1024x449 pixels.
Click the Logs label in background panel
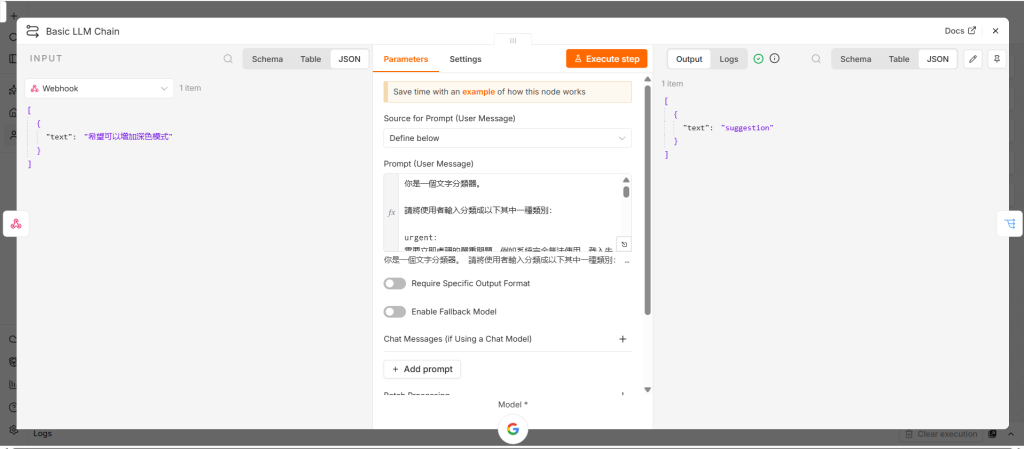click(x=42, y=433)
